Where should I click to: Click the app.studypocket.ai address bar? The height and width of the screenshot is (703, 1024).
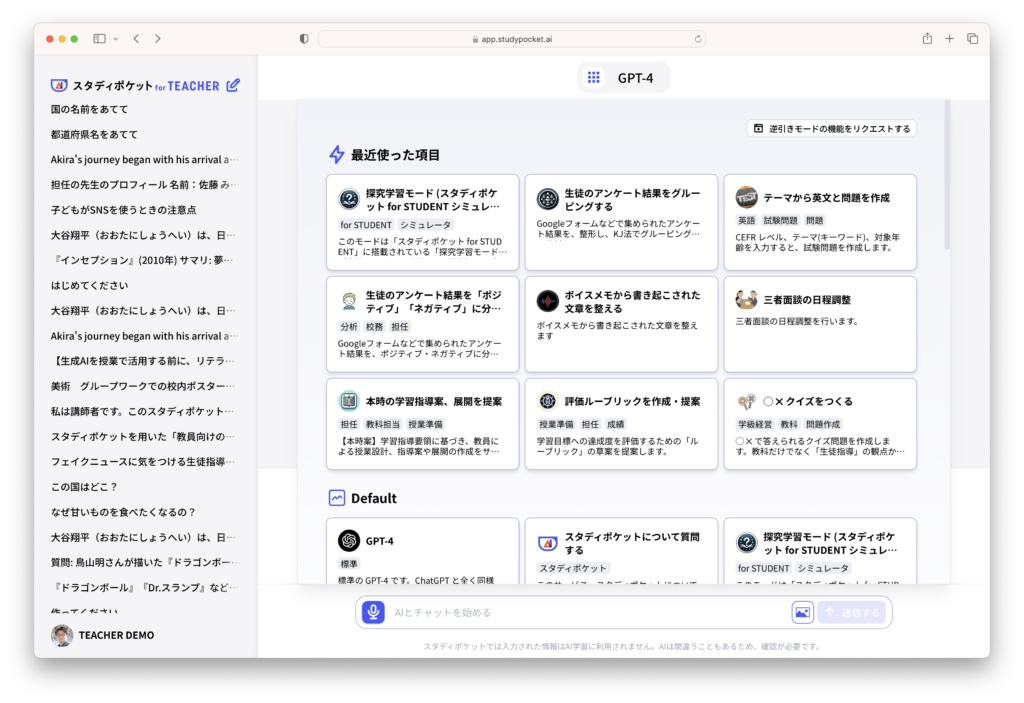pyautogui.click(x=511, y=39)
